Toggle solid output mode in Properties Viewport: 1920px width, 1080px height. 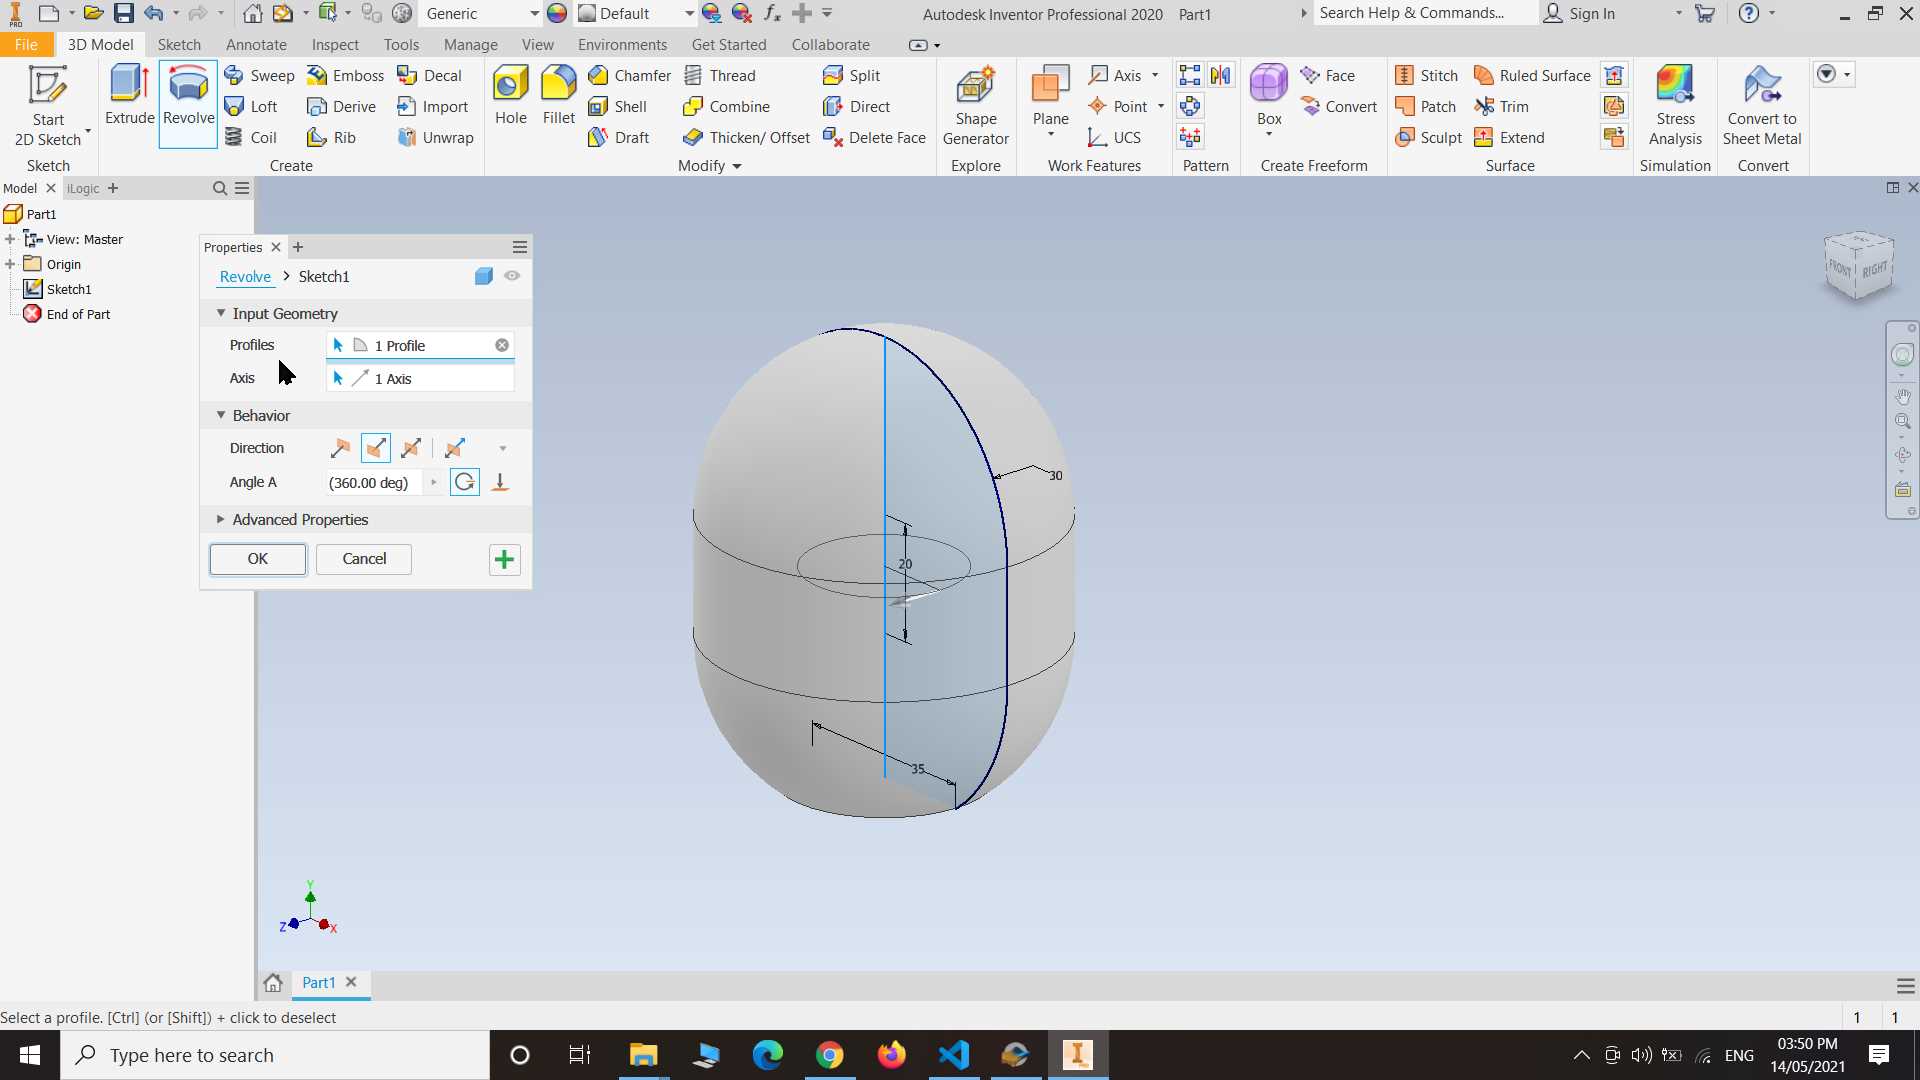pyautogui.click(x=484, y=277)
